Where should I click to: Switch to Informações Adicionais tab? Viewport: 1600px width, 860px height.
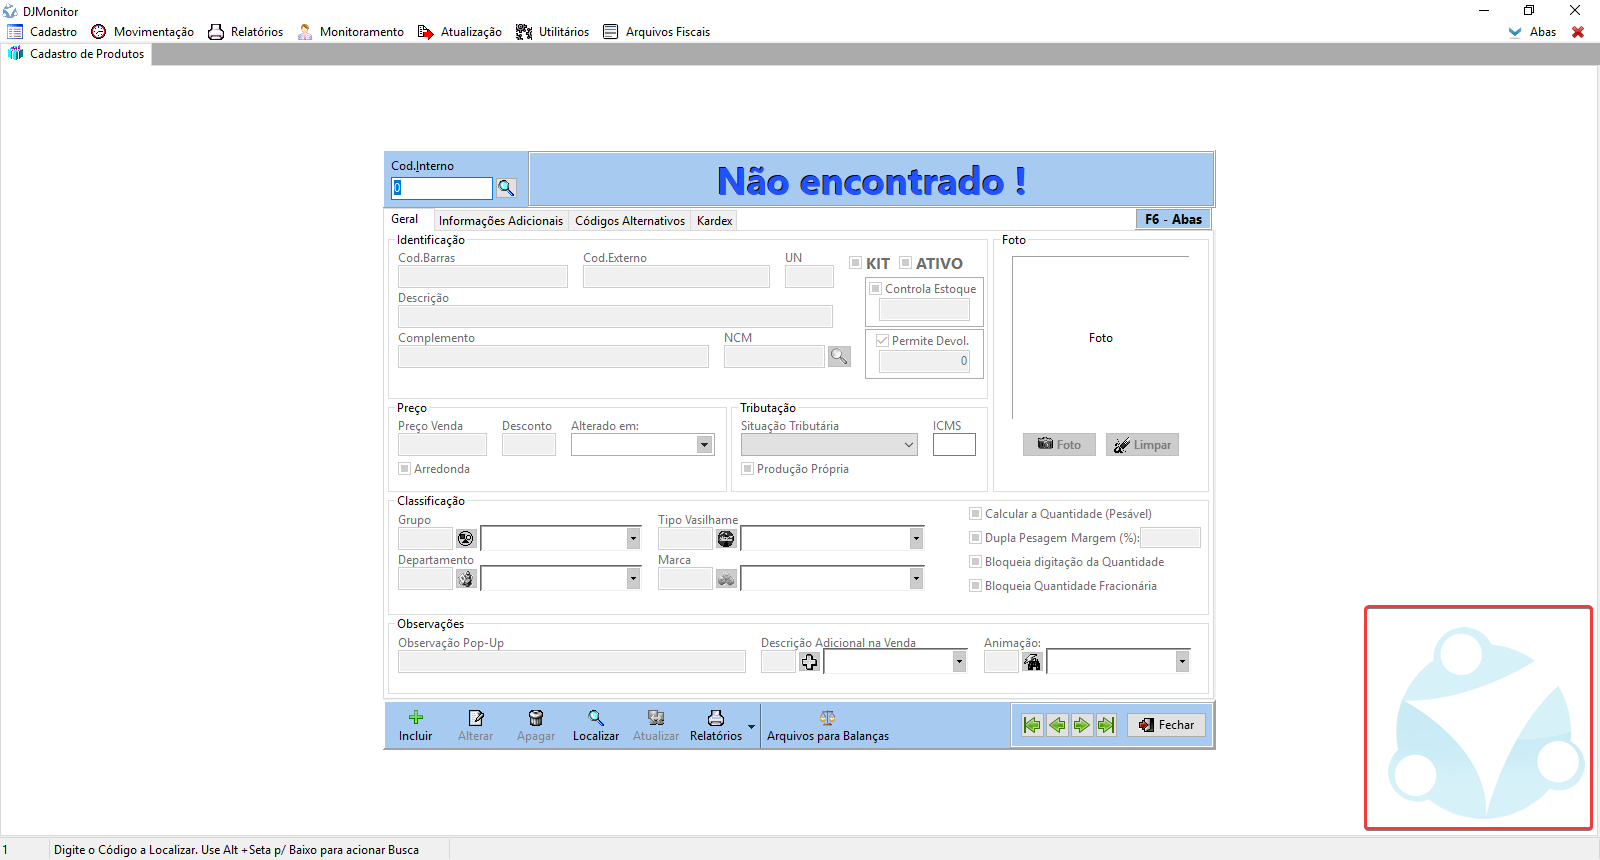pyautogui.click(x=500, y=221)
